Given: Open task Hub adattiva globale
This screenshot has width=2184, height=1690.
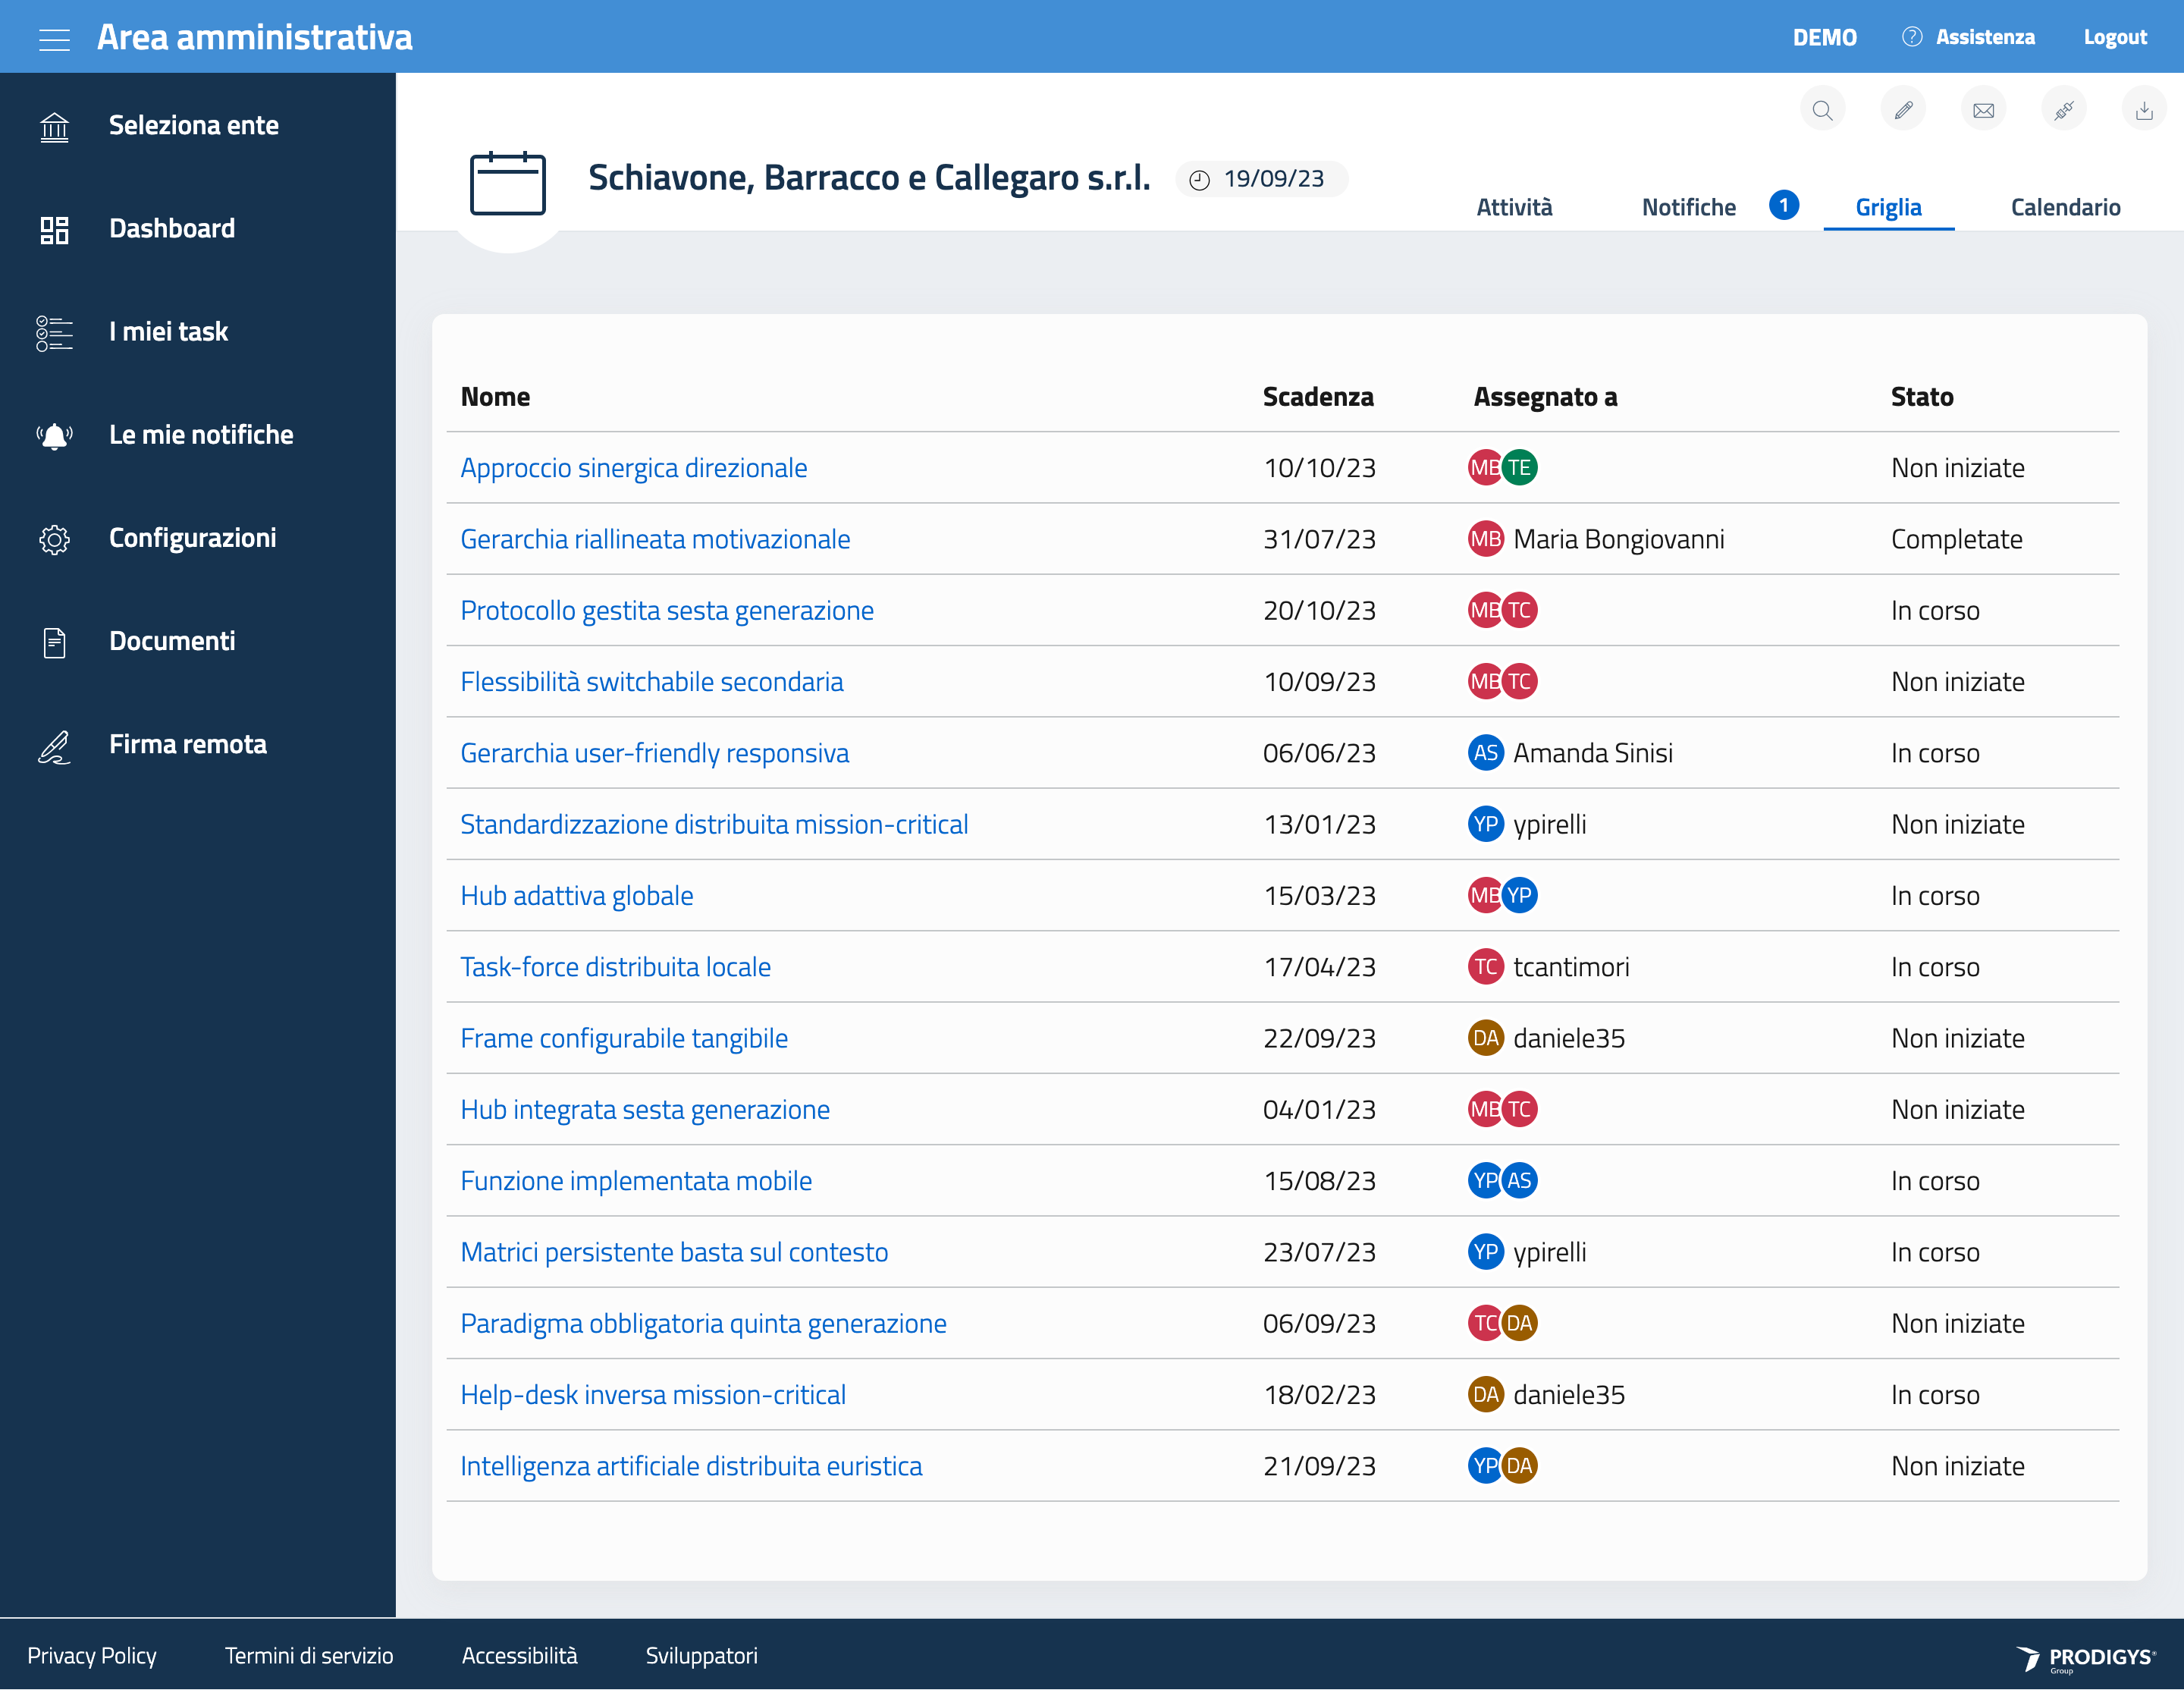Looking at the screenshot, I should point(576,895).
